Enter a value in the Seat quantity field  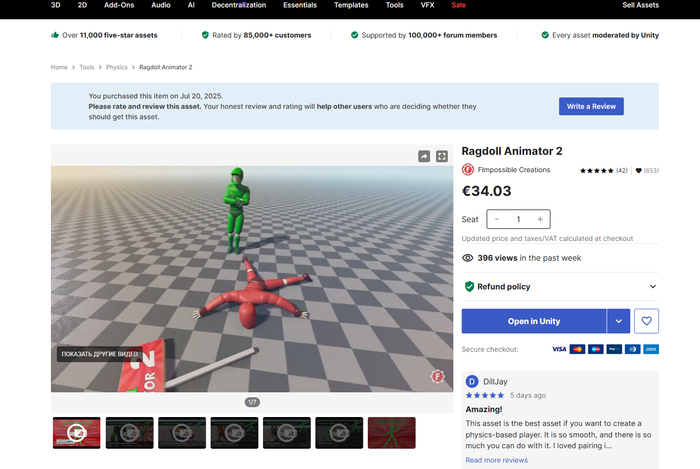tap(518, 219)
